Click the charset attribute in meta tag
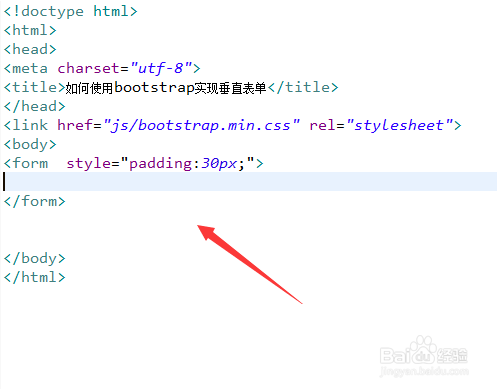Image resolution: width=497 pixels, height=389 pixels. pyautogui.click(x=88, y=68)
